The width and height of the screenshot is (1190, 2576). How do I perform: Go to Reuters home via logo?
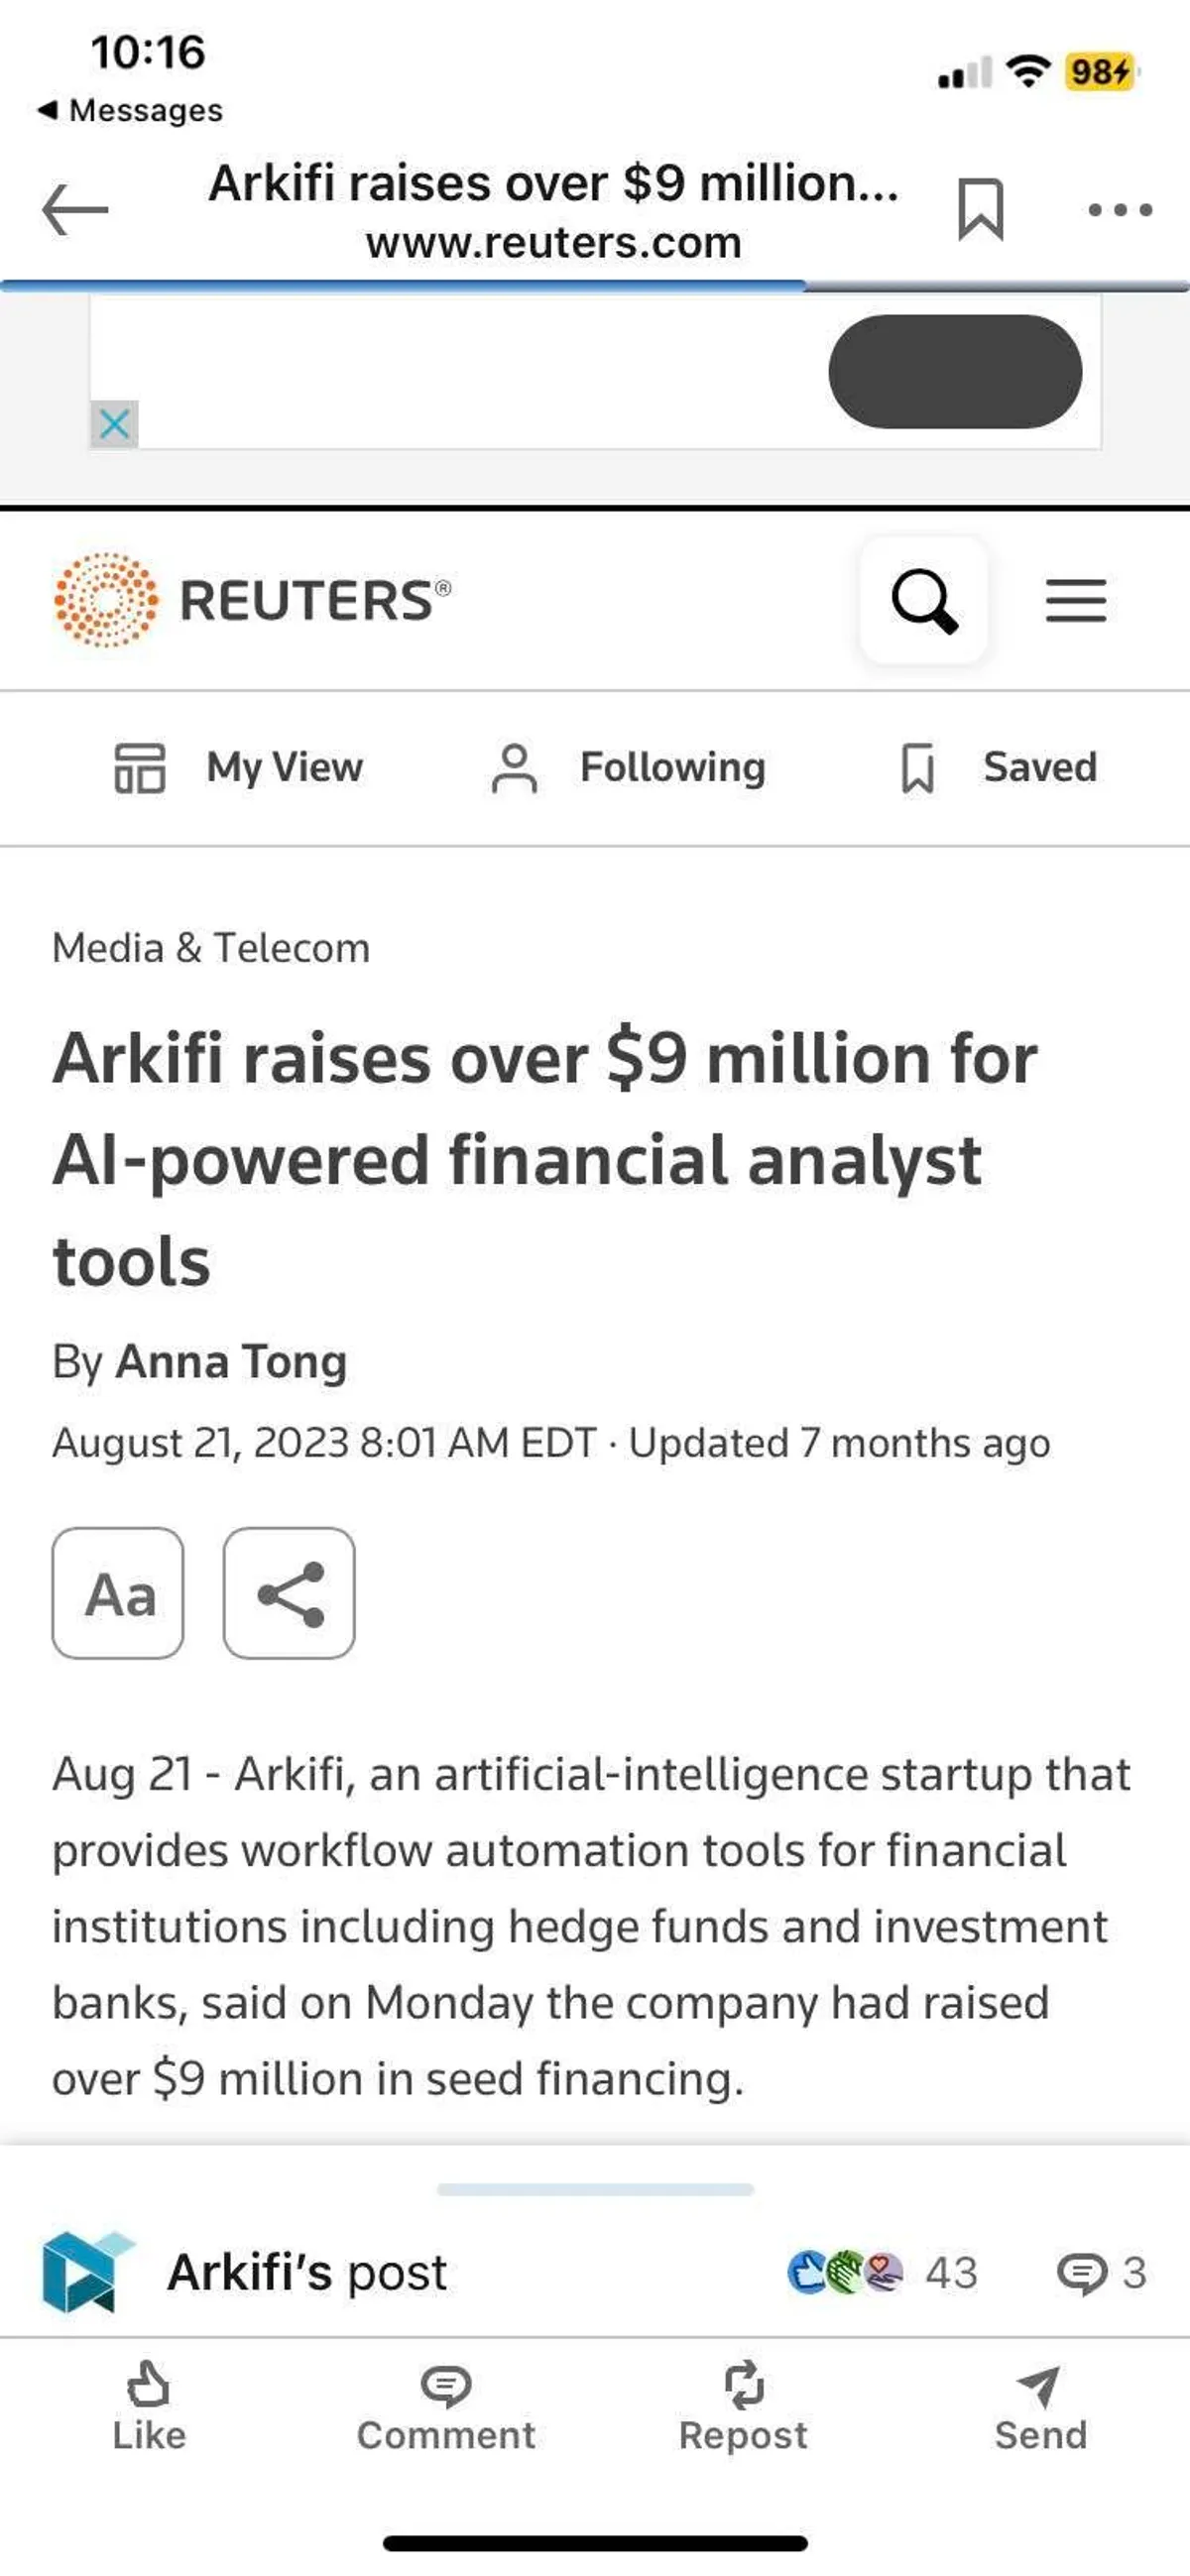pyautogui.click(x=252, y=600)
